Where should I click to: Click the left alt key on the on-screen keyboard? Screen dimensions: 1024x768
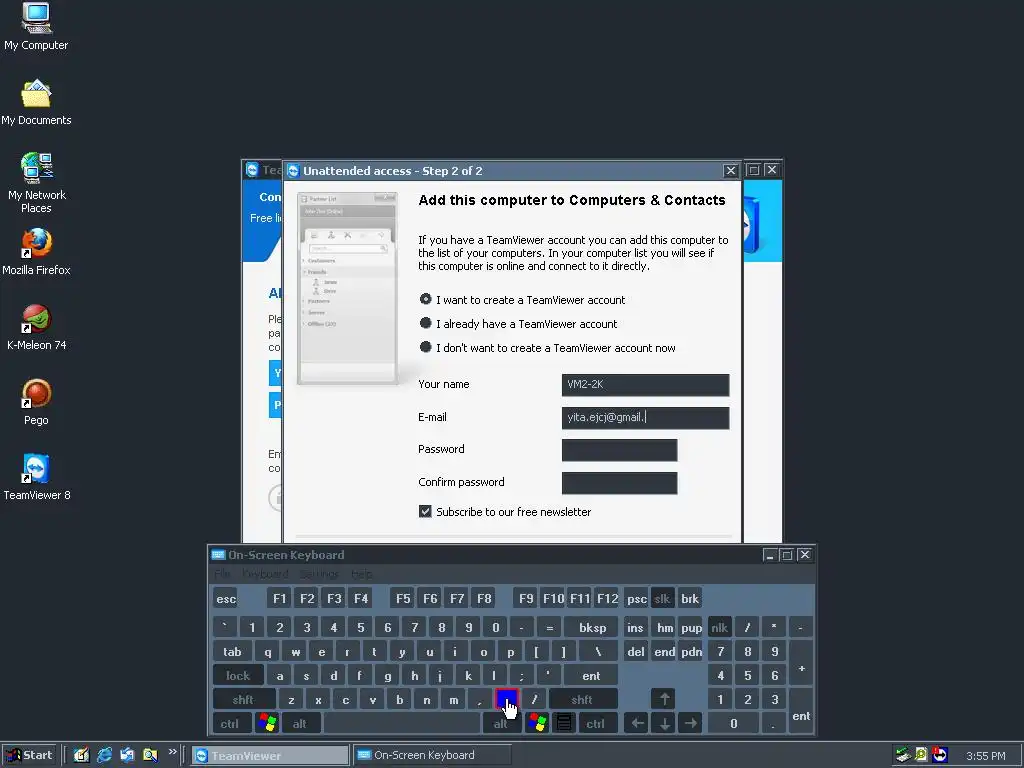point(300,723)
